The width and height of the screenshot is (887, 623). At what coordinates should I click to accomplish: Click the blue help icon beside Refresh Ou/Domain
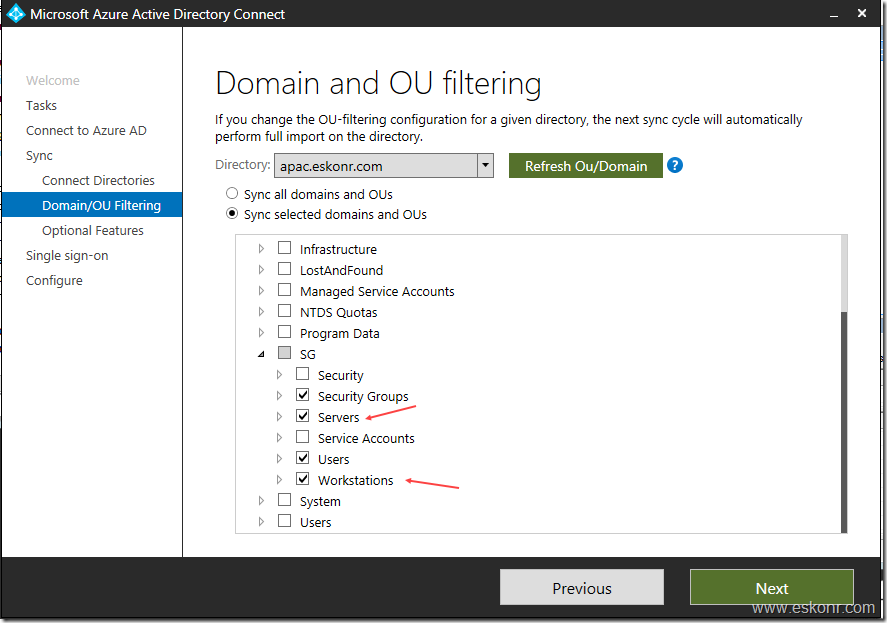(675, 165)
